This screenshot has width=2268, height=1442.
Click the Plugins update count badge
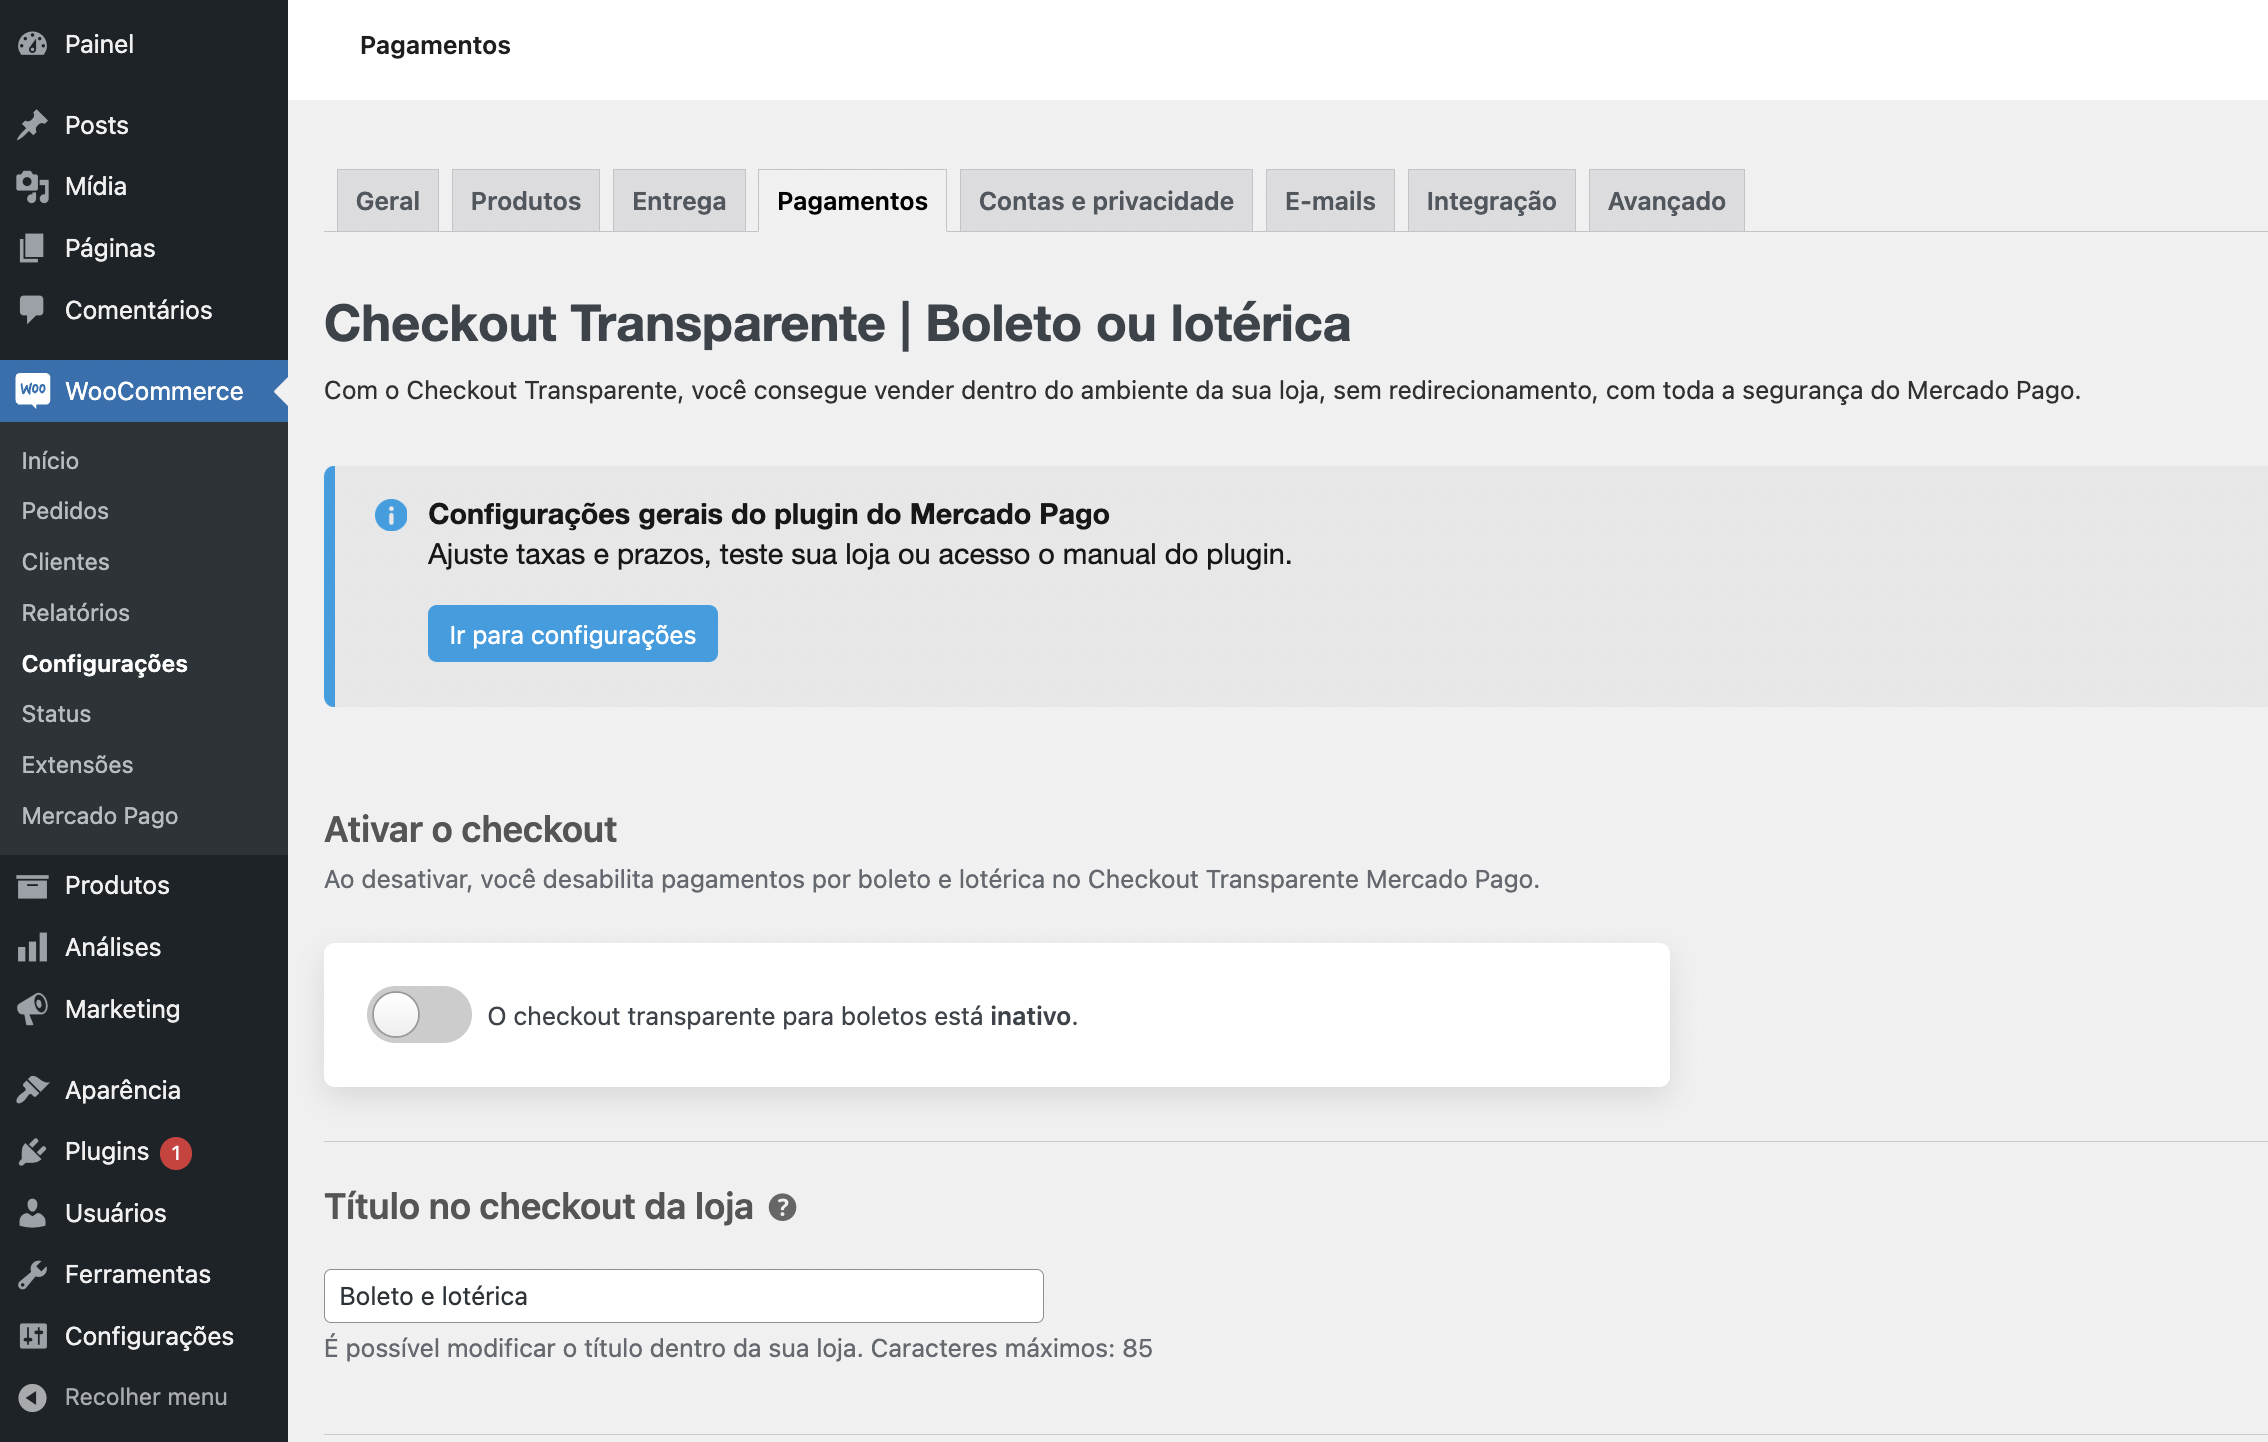click(x=176, y=1152)
